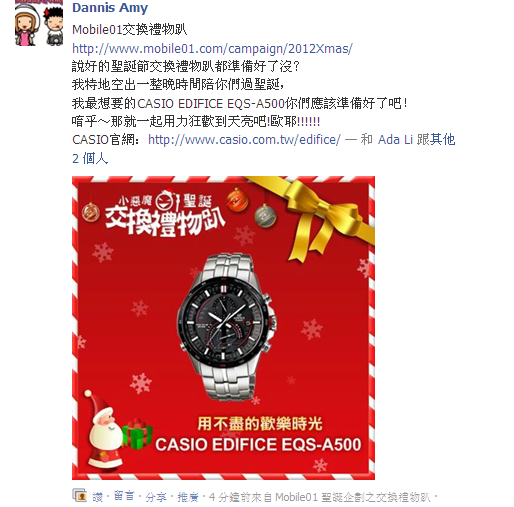Share the post via 分享
The width and height of the screenshot is (514, 507).
coord(156,497)
